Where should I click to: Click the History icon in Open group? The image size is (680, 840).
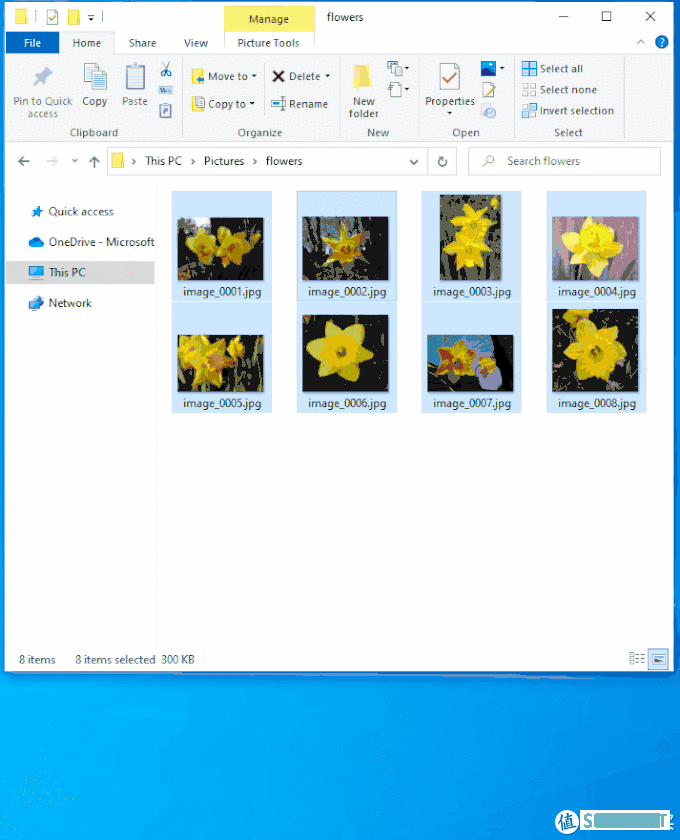click(x=489, y=111)
